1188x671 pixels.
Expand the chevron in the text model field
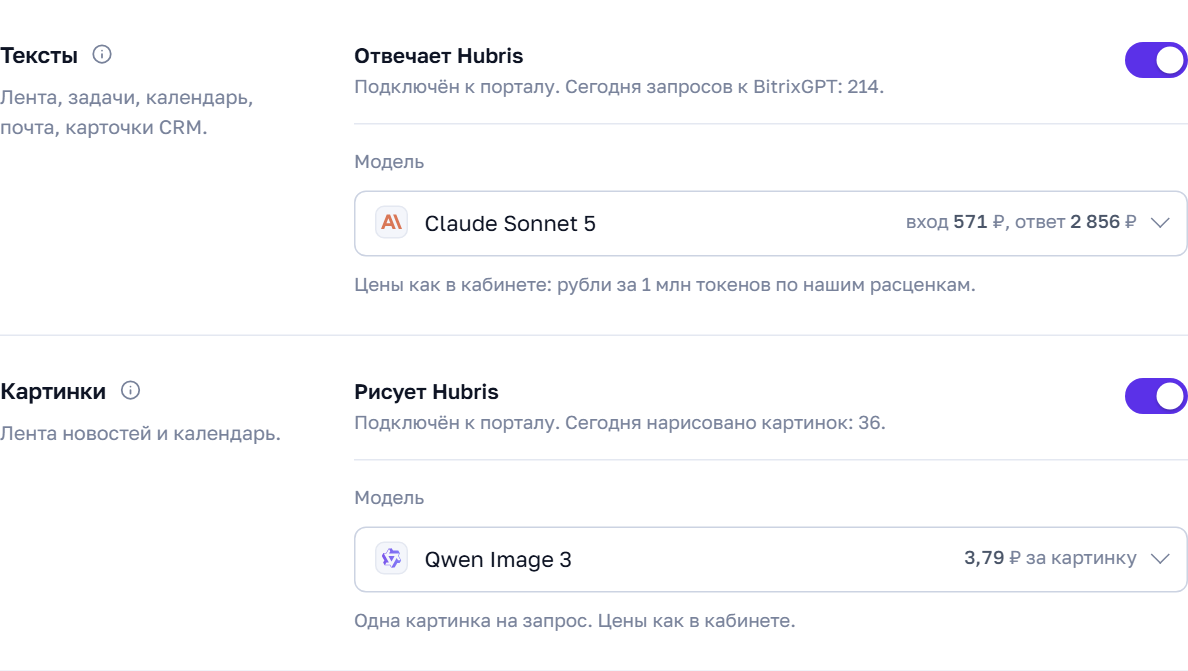tap(1160, 223)
